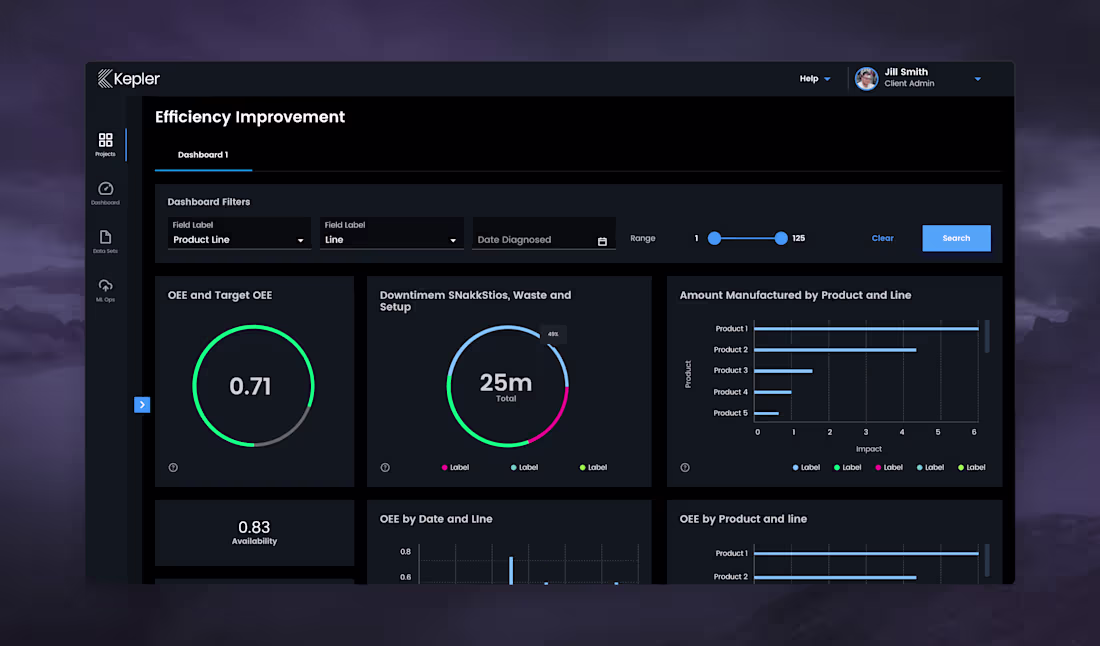Viewport: 1100px width, 646px height.
Task: Clear the dashboard filters
Action: (x=882, y=238)
